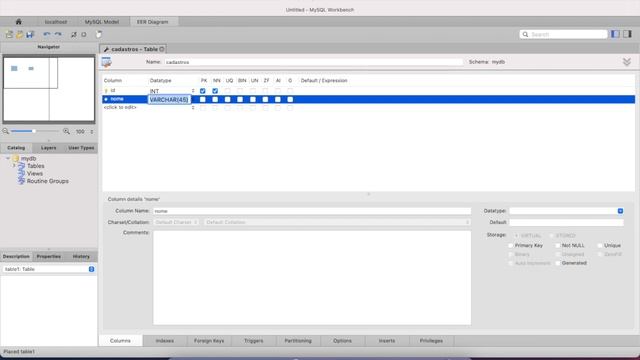Screen dimensions: 640x360
Task: Toggle the grid toolbar icon
Action: (x=74, y=35)
